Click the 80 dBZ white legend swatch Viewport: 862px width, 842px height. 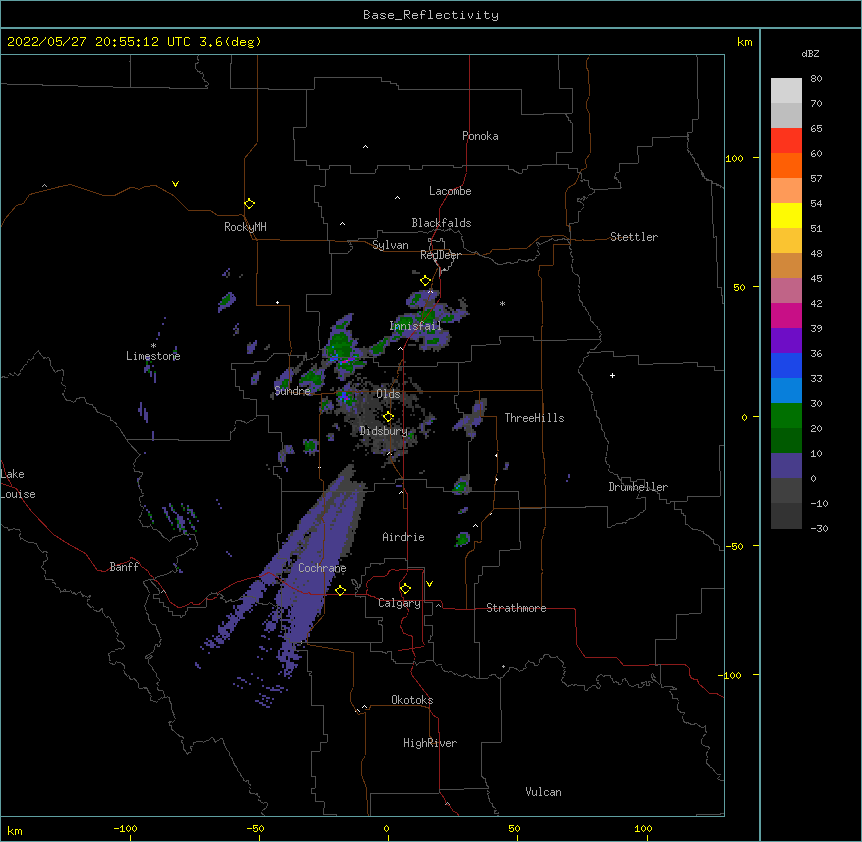(786, 91)
